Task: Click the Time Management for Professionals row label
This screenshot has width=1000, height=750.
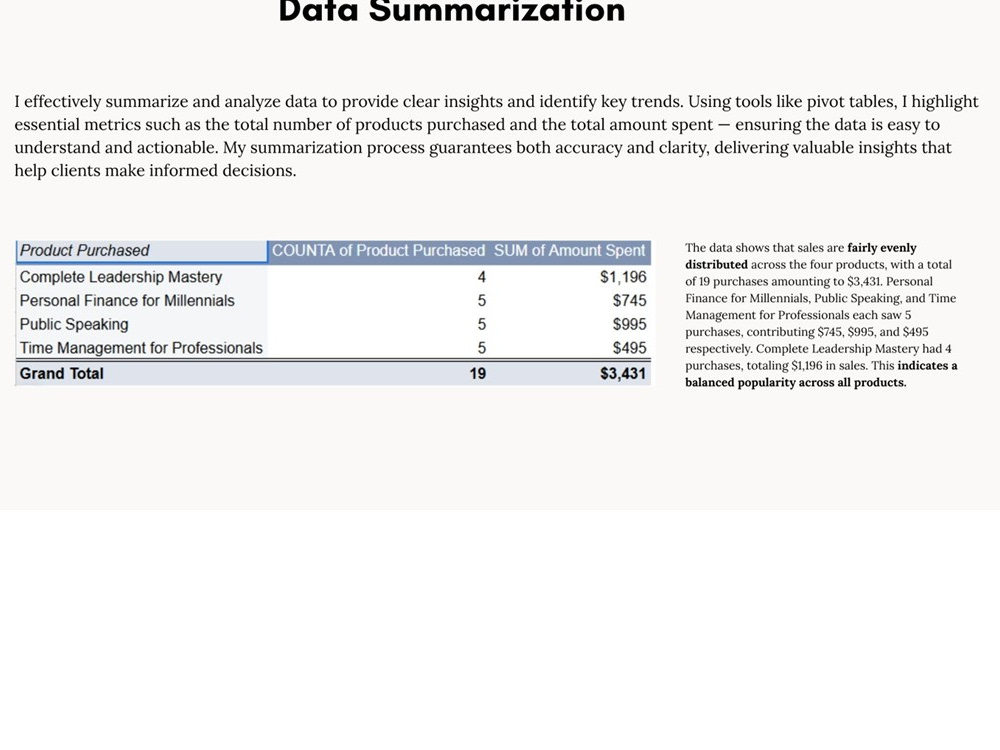Action: (x=141, y=348)
